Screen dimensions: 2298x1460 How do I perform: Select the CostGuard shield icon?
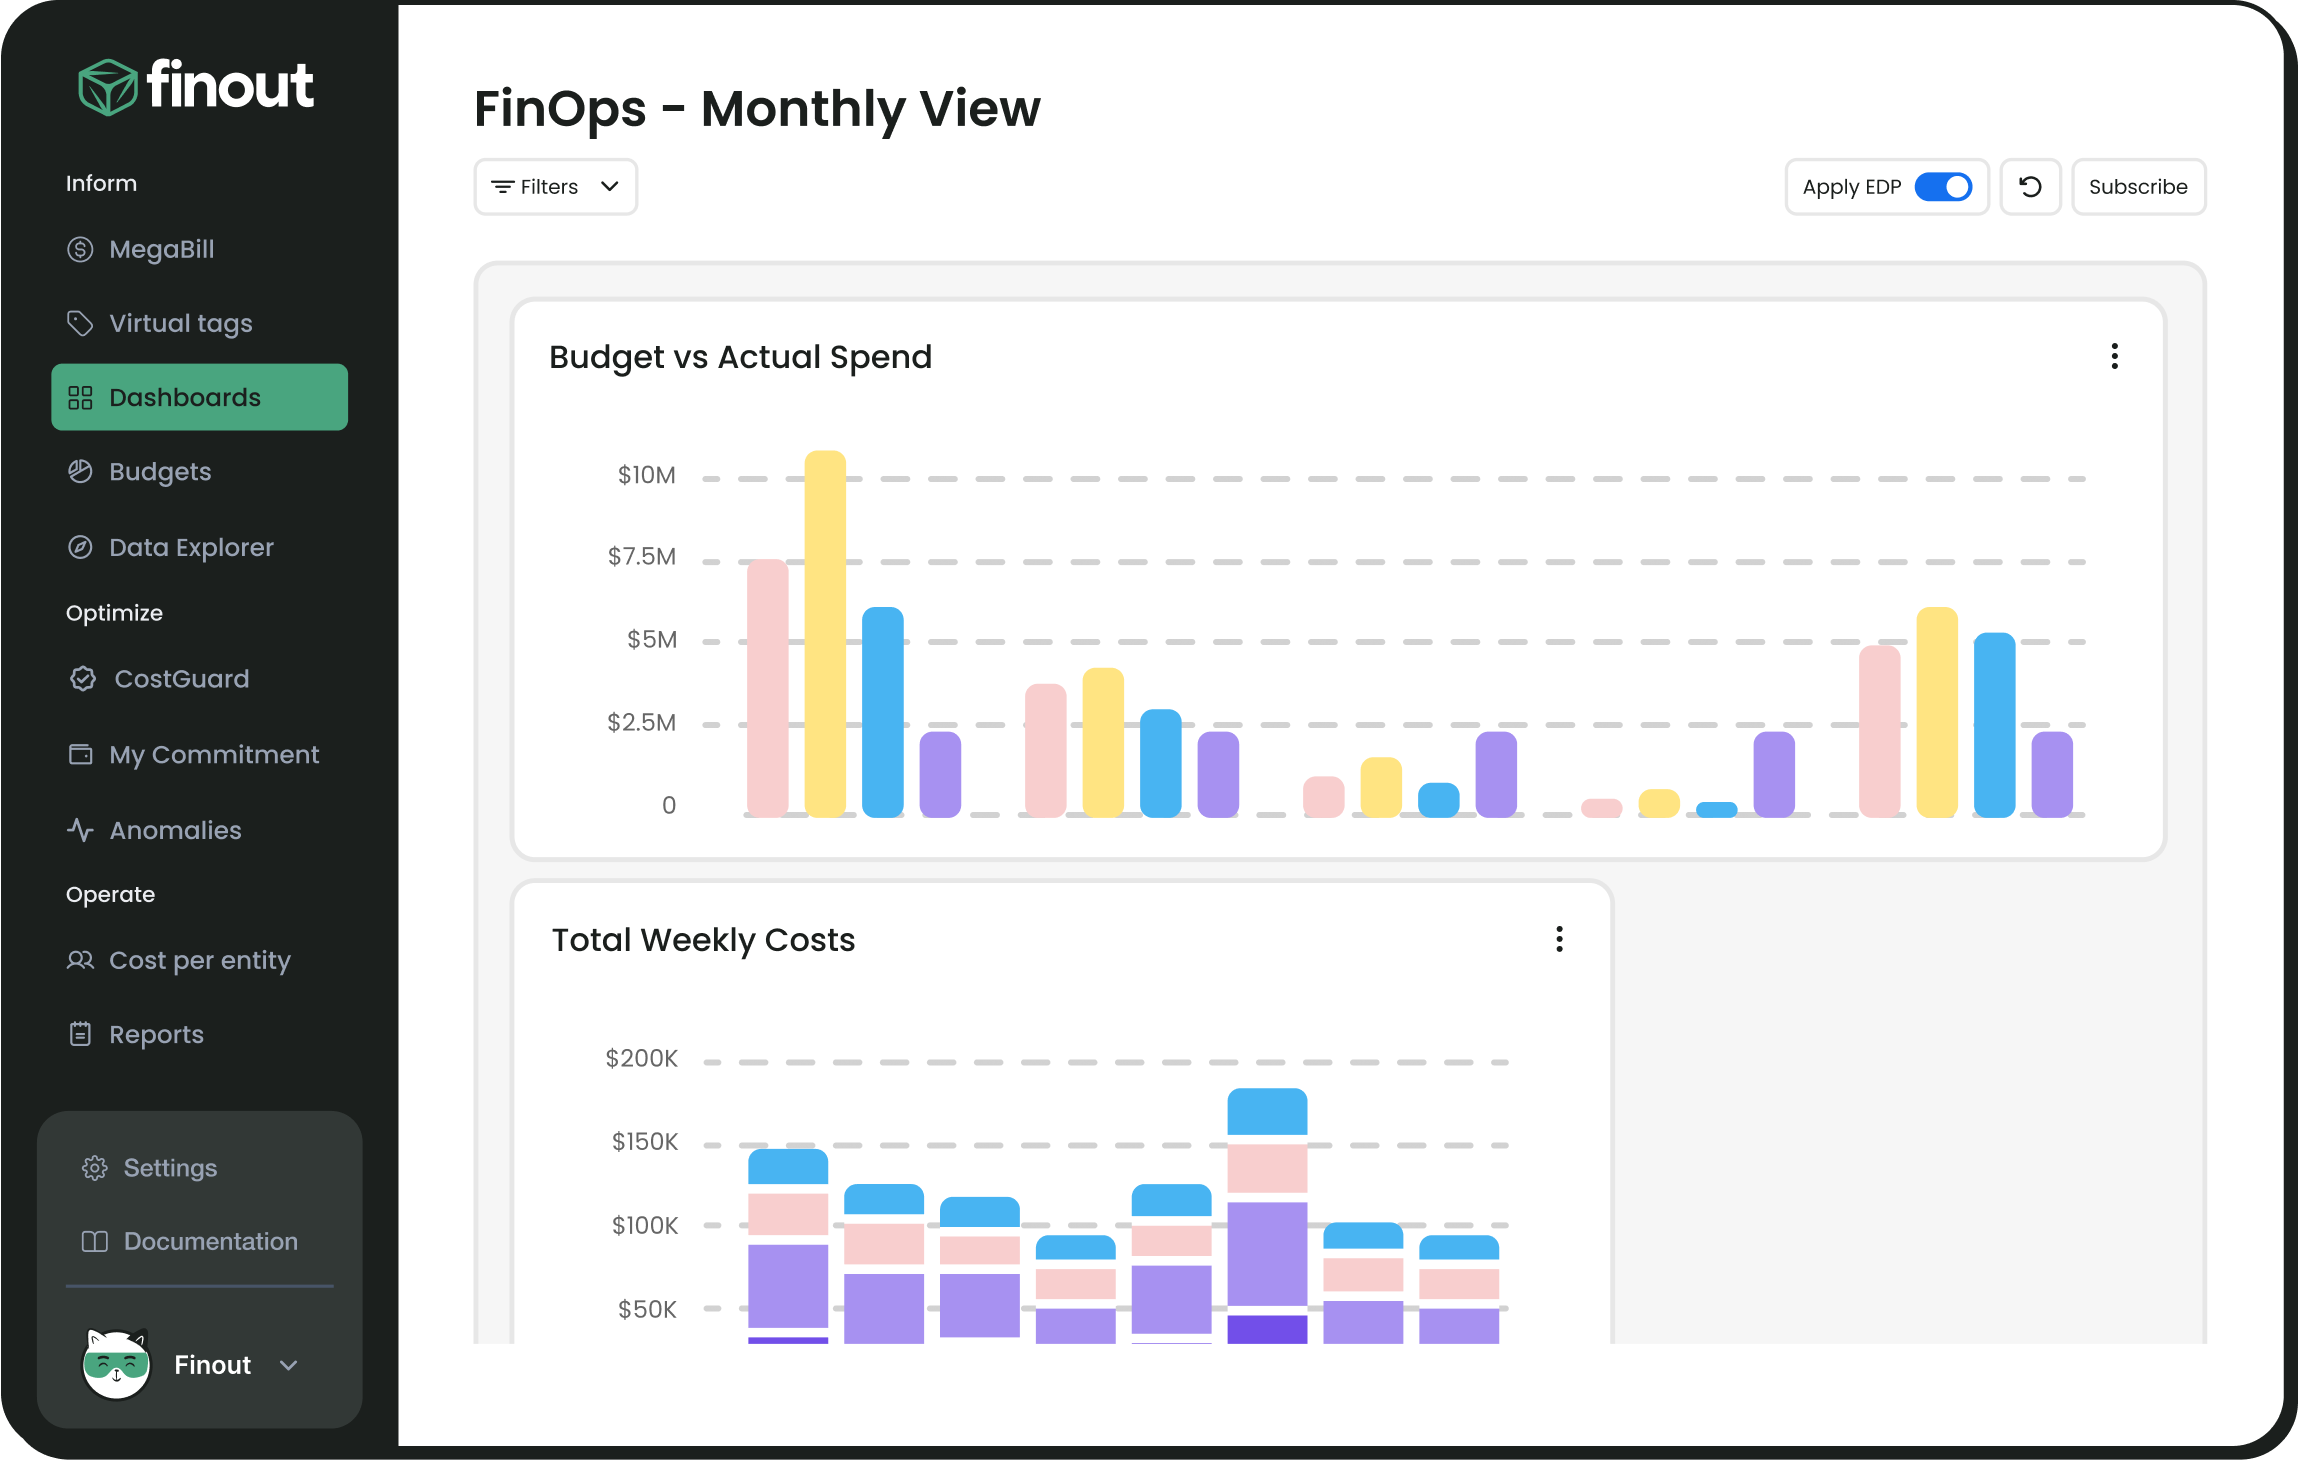tap(83, 678)
